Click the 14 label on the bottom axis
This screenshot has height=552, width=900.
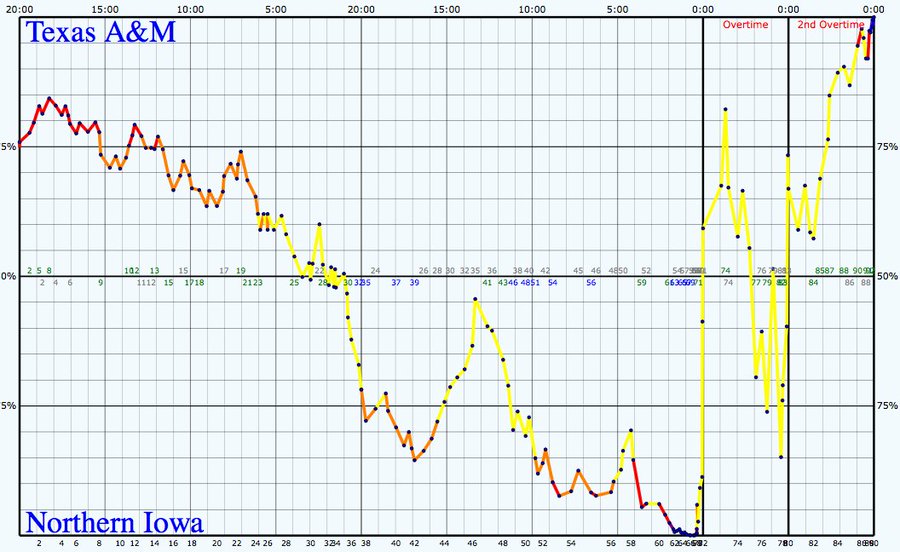point(154,543)
